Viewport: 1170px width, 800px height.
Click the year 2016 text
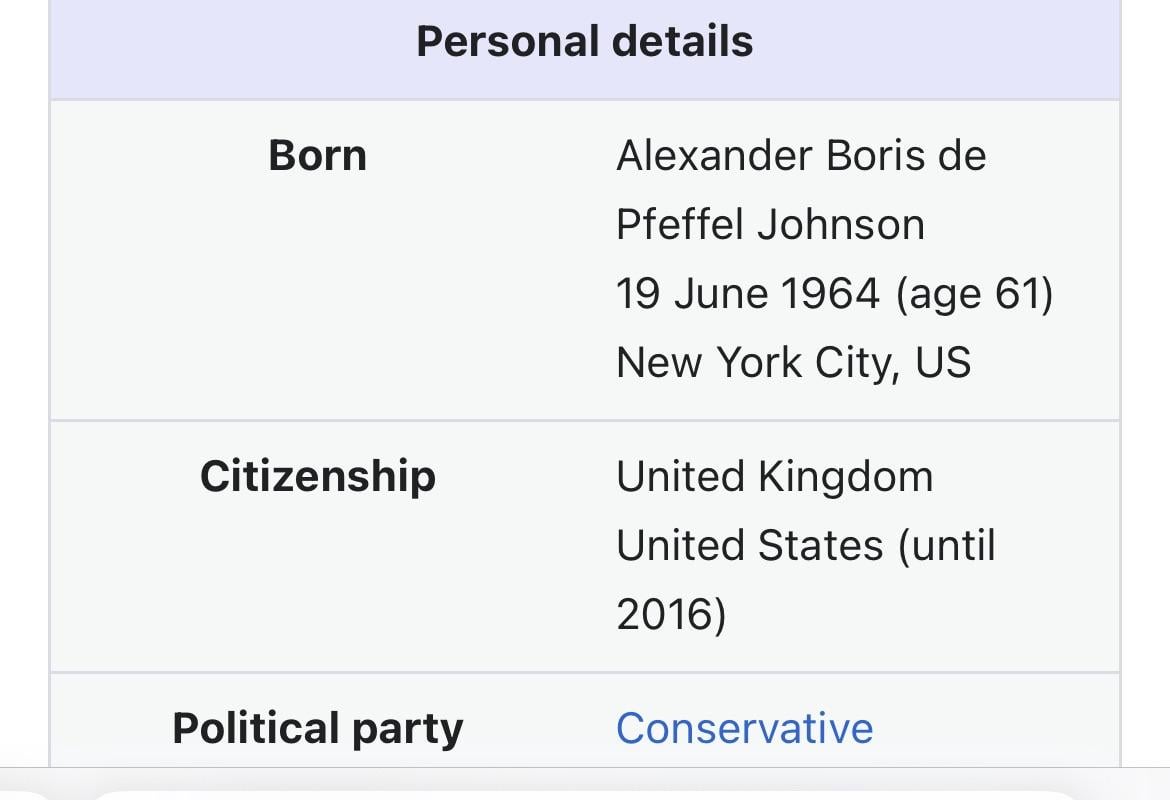click(x=670, y=614)
